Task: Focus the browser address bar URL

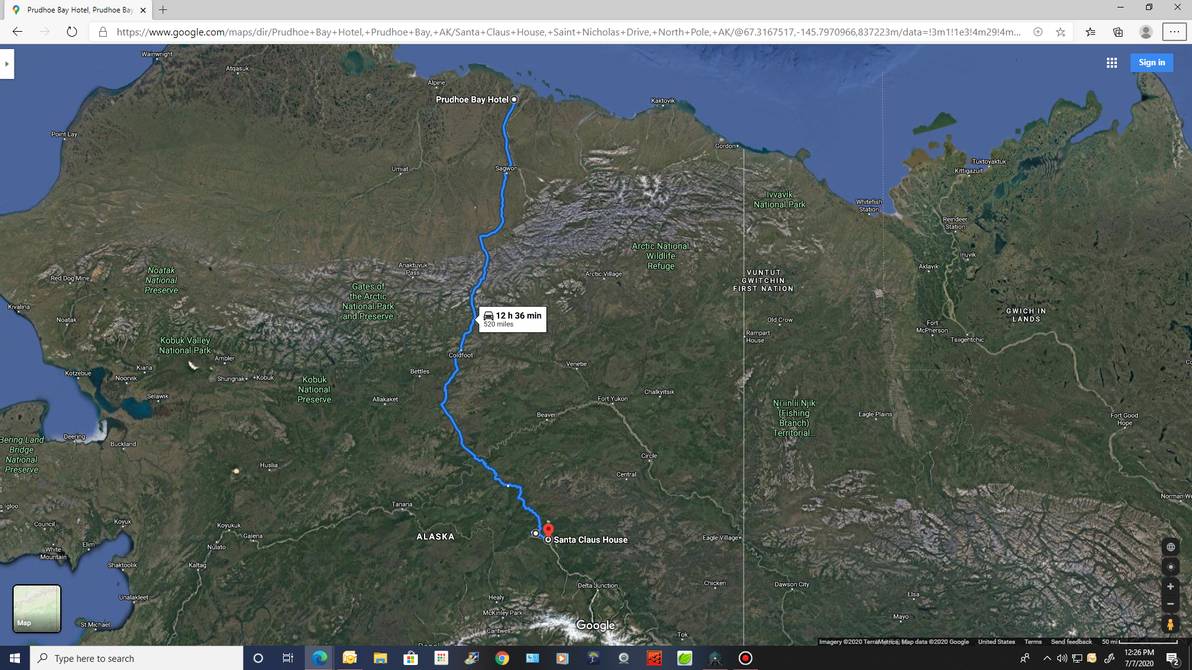Action: tap(568, 32)
